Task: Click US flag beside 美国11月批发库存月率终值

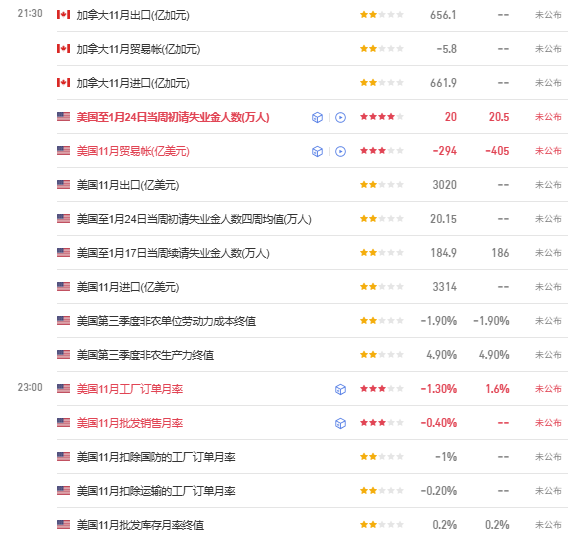Action: pyautogui.click(x=63, y=525)
